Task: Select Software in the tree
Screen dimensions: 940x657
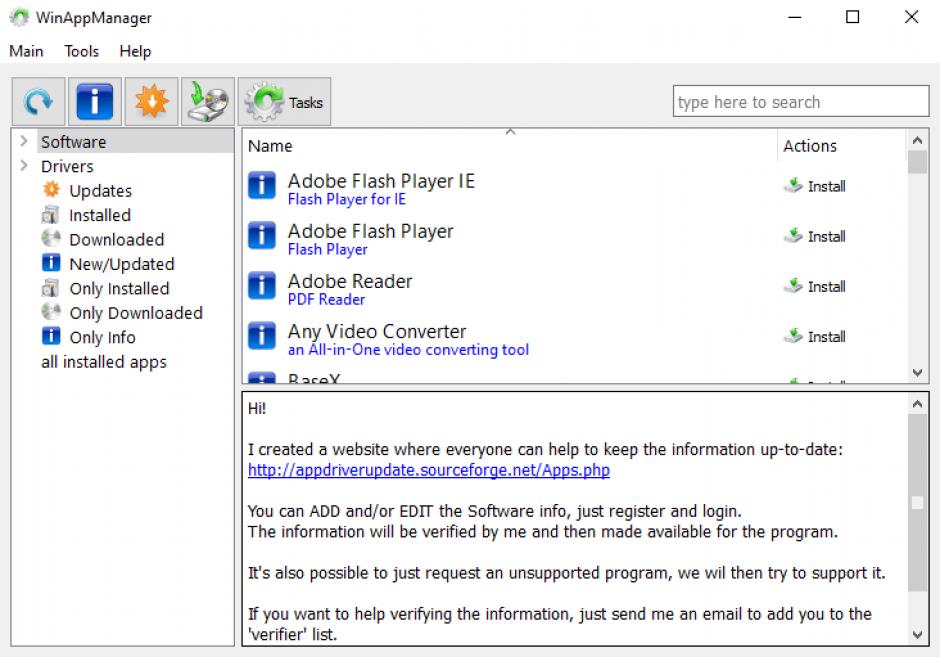Action: (74, 142)
